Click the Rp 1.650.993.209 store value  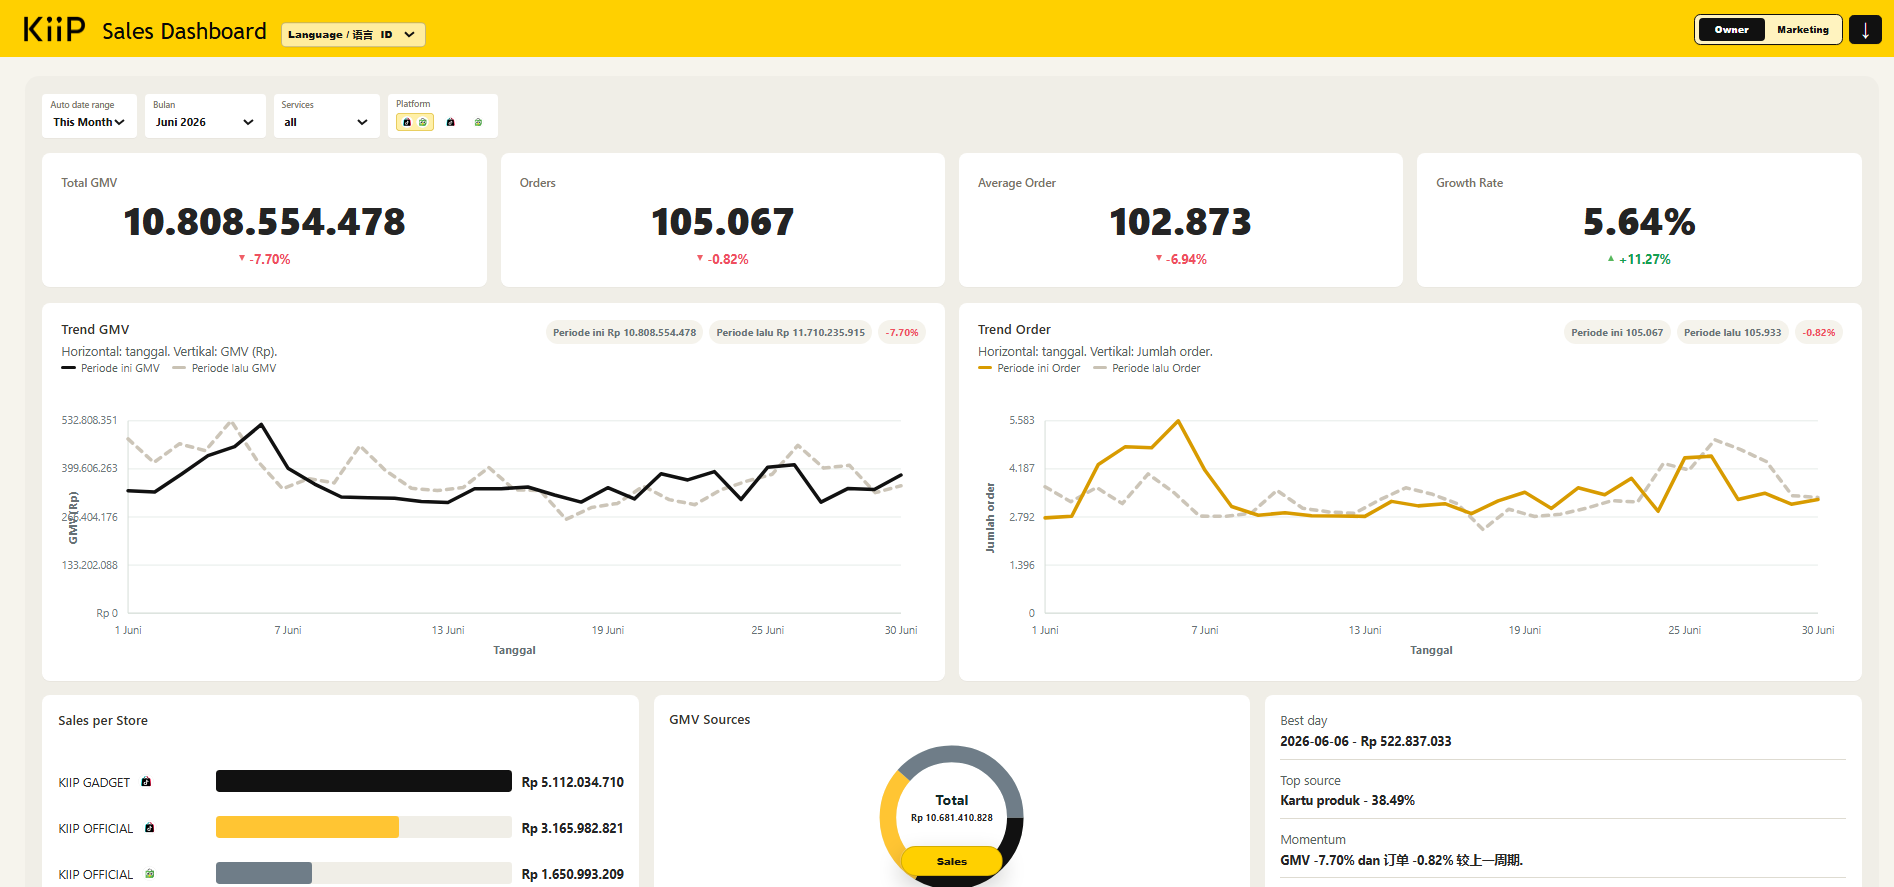click(573, 874)
